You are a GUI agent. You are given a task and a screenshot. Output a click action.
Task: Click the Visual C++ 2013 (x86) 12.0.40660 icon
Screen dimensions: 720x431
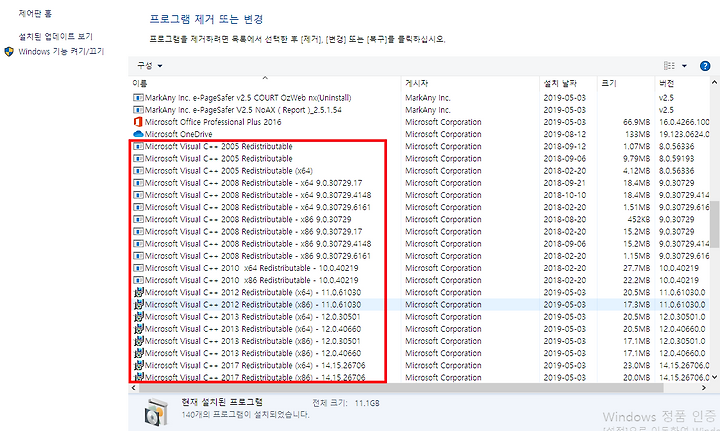[x=138, y=353]
